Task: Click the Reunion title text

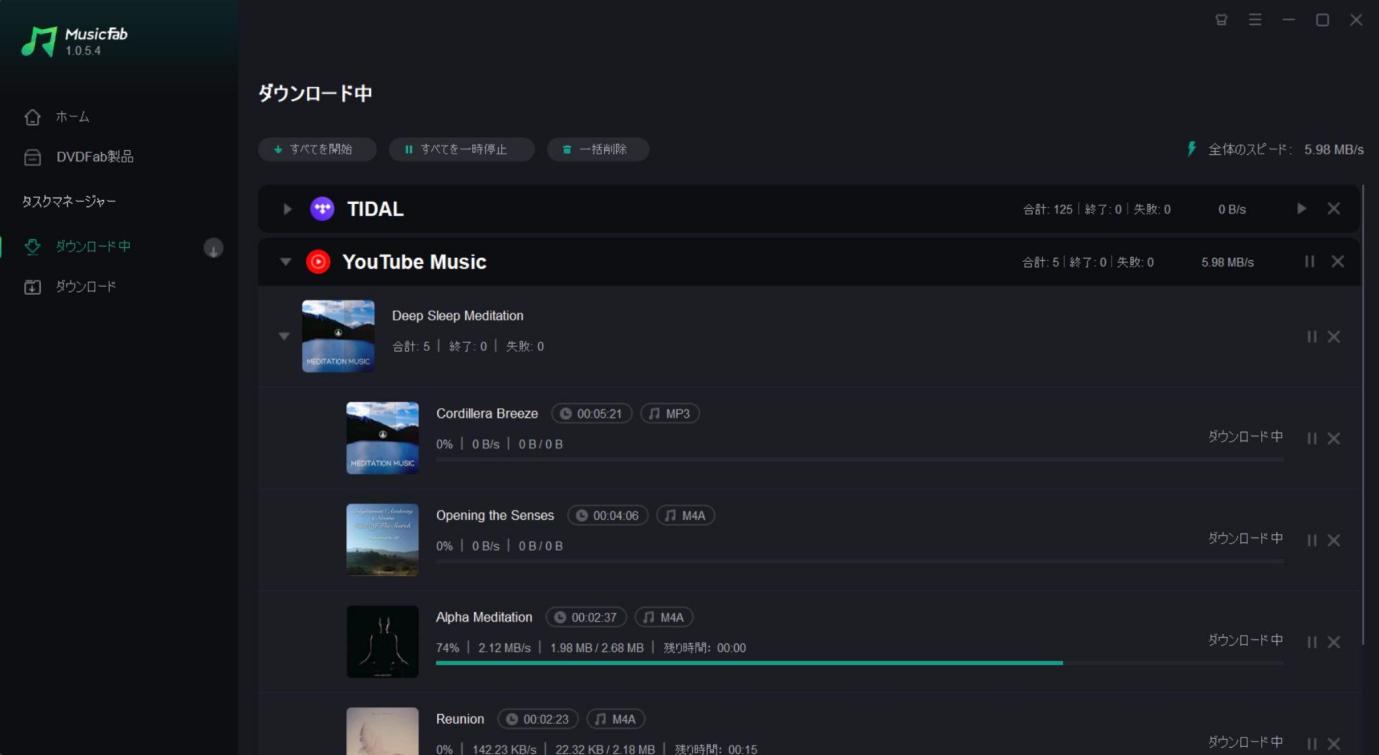Action: click(460, 720)
